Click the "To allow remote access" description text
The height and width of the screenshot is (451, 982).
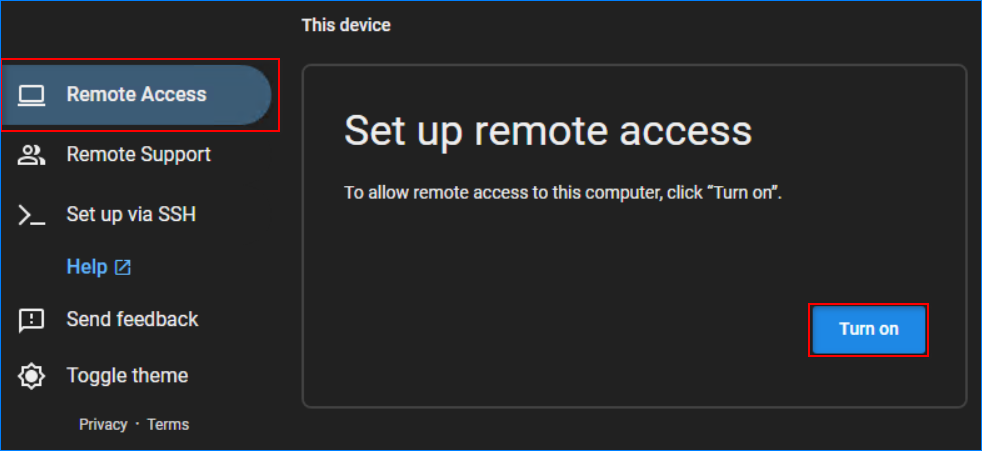(x=562, y=192)
